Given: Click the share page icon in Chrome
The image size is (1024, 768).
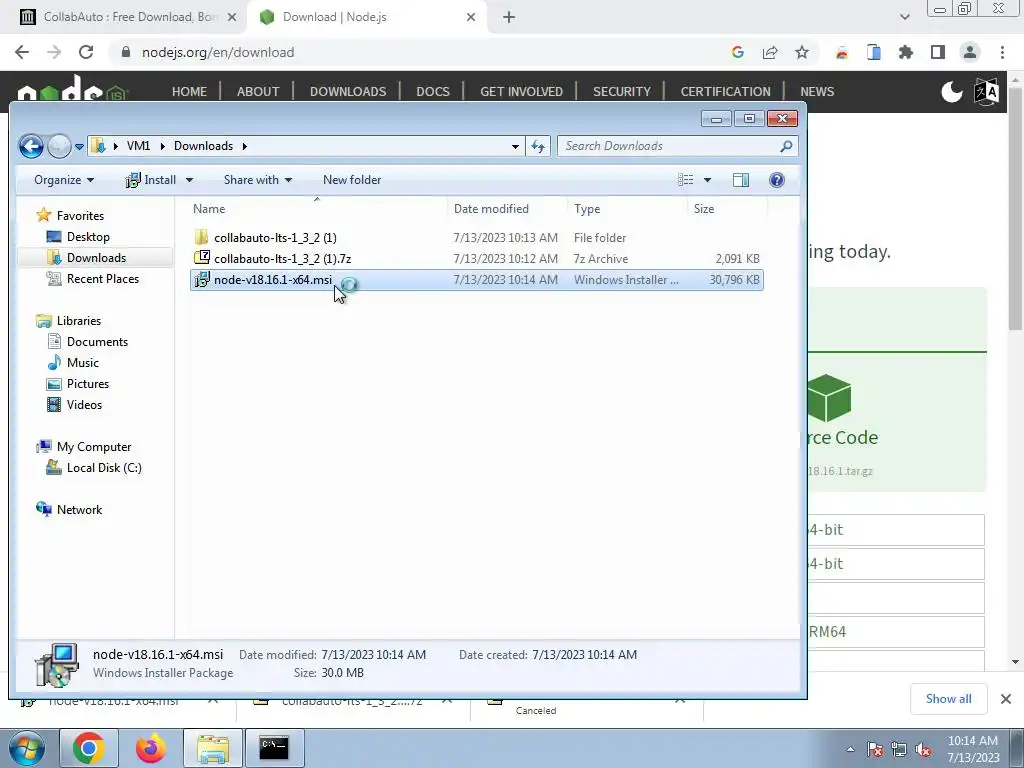Looking at the screenshot, I should coord(770,52).
